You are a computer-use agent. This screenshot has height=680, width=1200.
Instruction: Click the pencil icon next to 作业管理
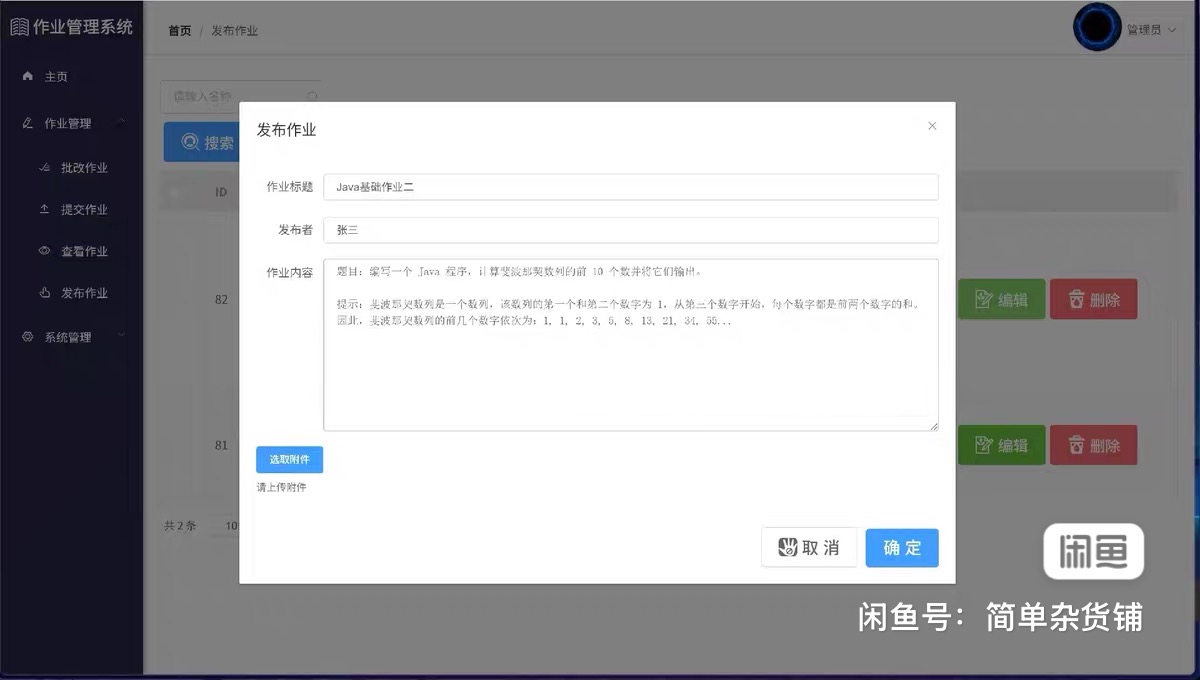28,124
